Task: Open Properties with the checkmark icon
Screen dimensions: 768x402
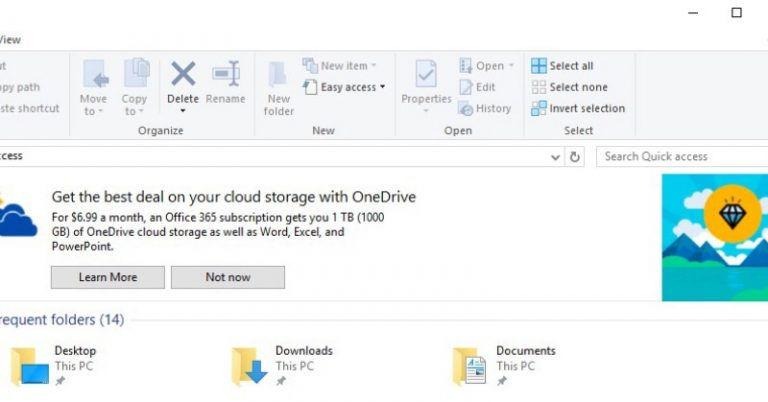Action: [x=426, y=76]
